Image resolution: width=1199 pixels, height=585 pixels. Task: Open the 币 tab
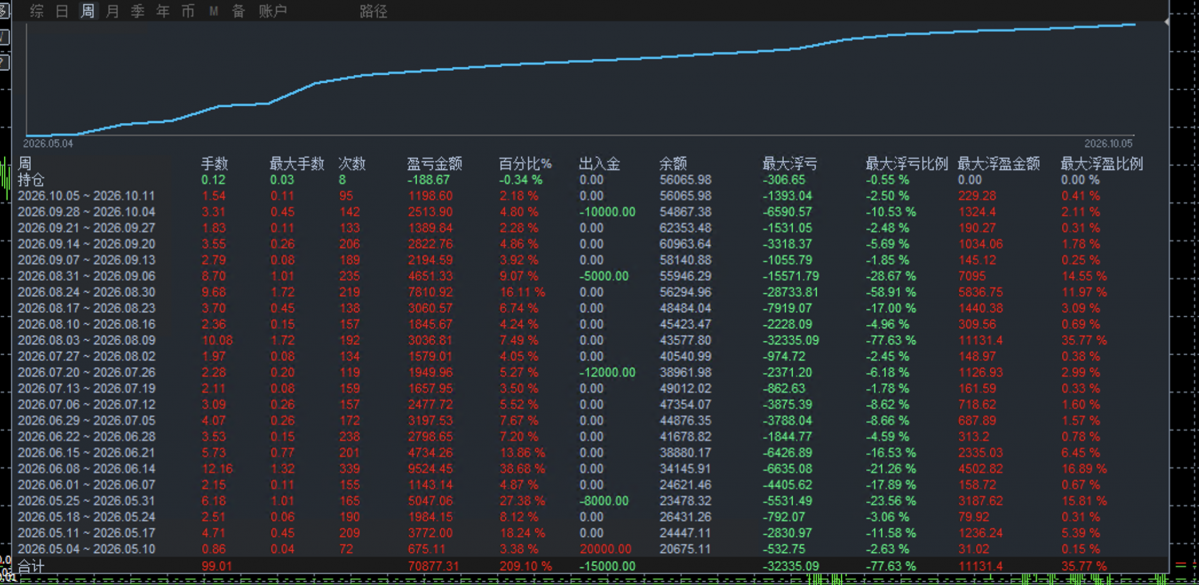(x=188, y=11)
